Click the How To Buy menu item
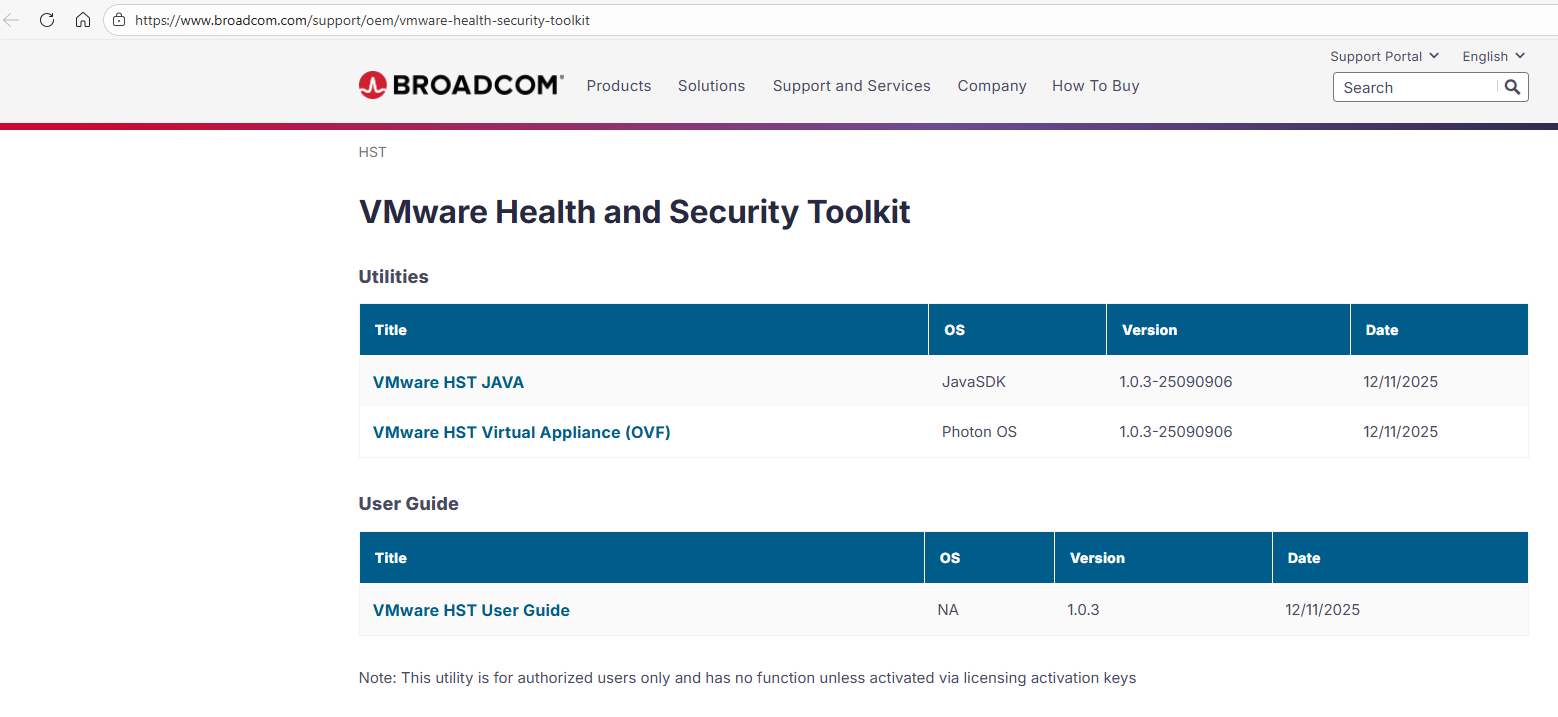The height and width of the screenshot is (717, 1558). (x=1095, y=86)
